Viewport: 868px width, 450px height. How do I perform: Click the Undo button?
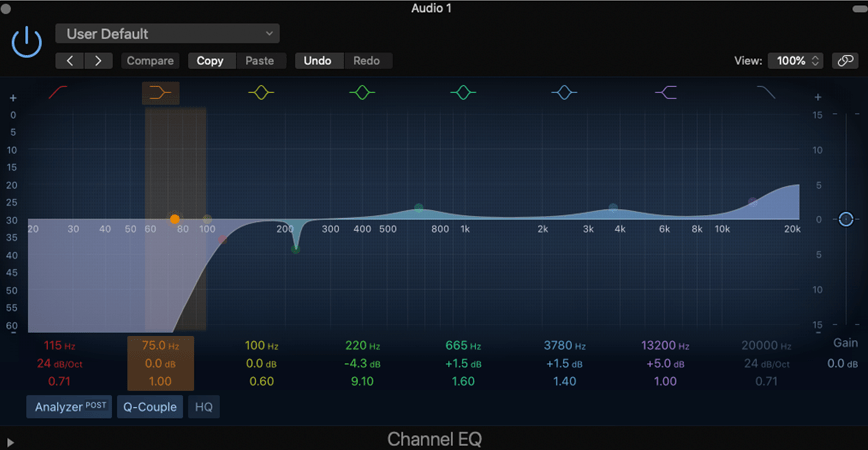pos(317,61)
